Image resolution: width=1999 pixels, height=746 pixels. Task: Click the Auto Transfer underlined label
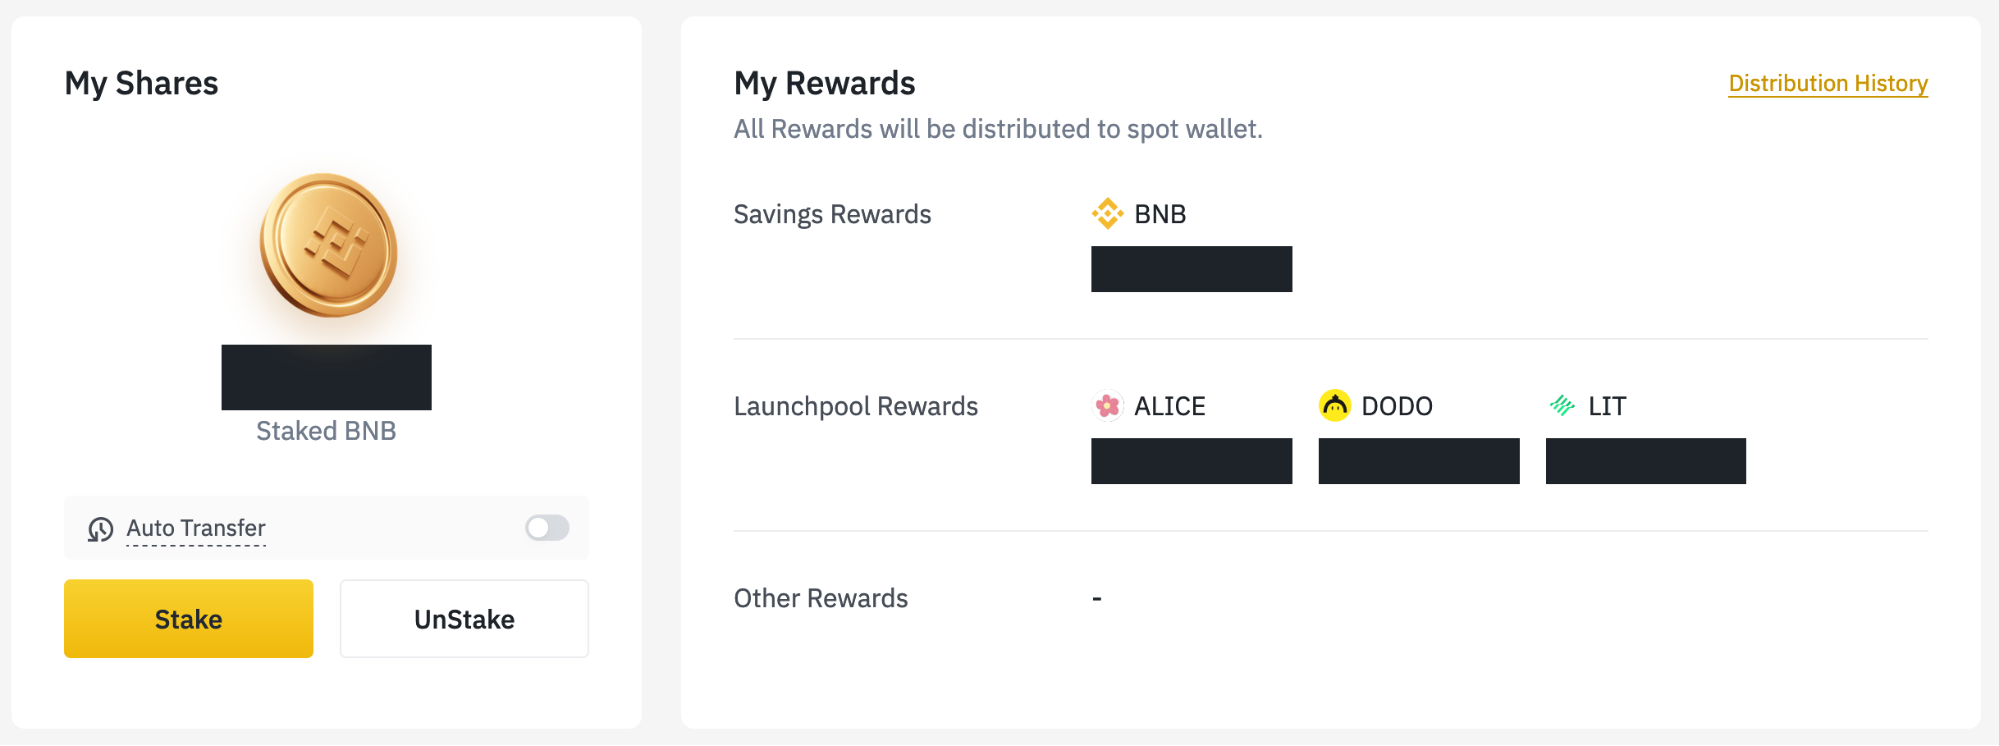click(196, 528)
